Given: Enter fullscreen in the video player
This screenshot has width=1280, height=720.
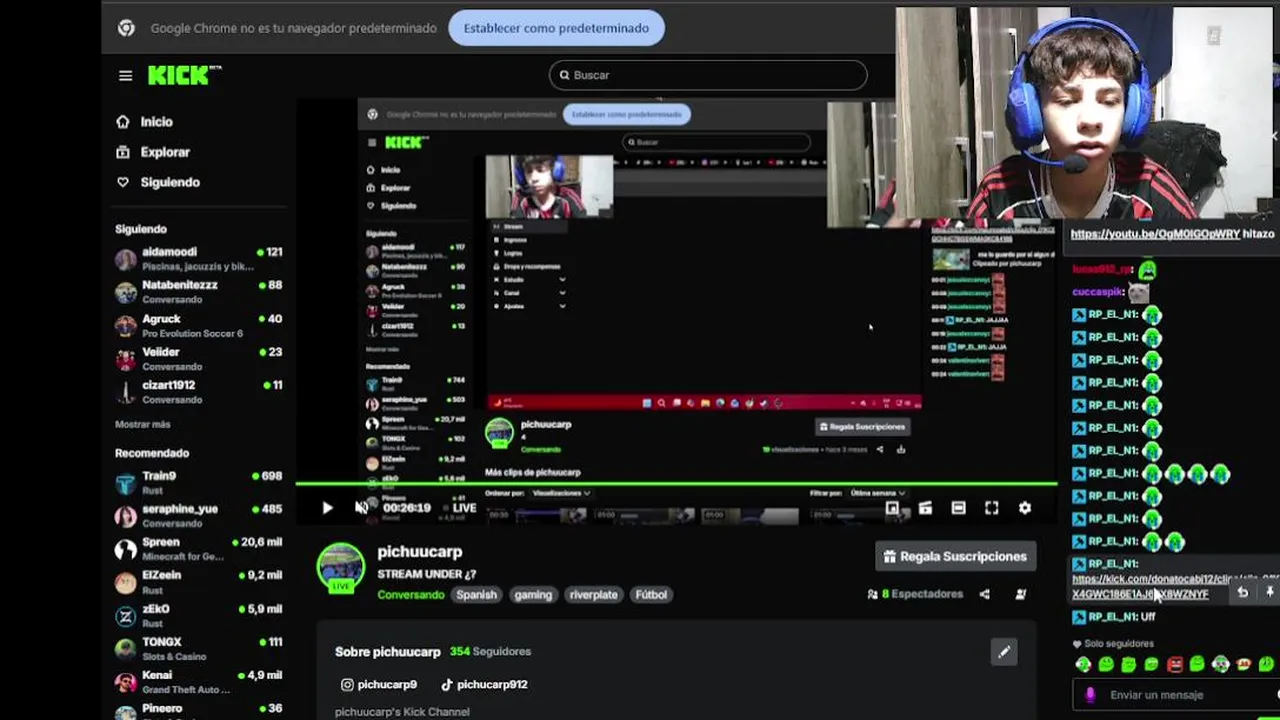Looking at the screenshot, I should click(x=991, y=508).
